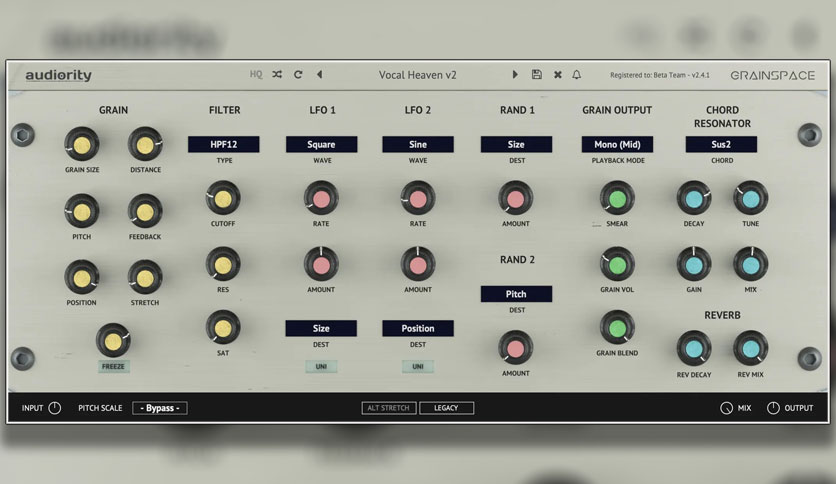Click the LFO 1 AMOUNT knob
Viewport: 836px width, 484px height.
click(321, 264)
